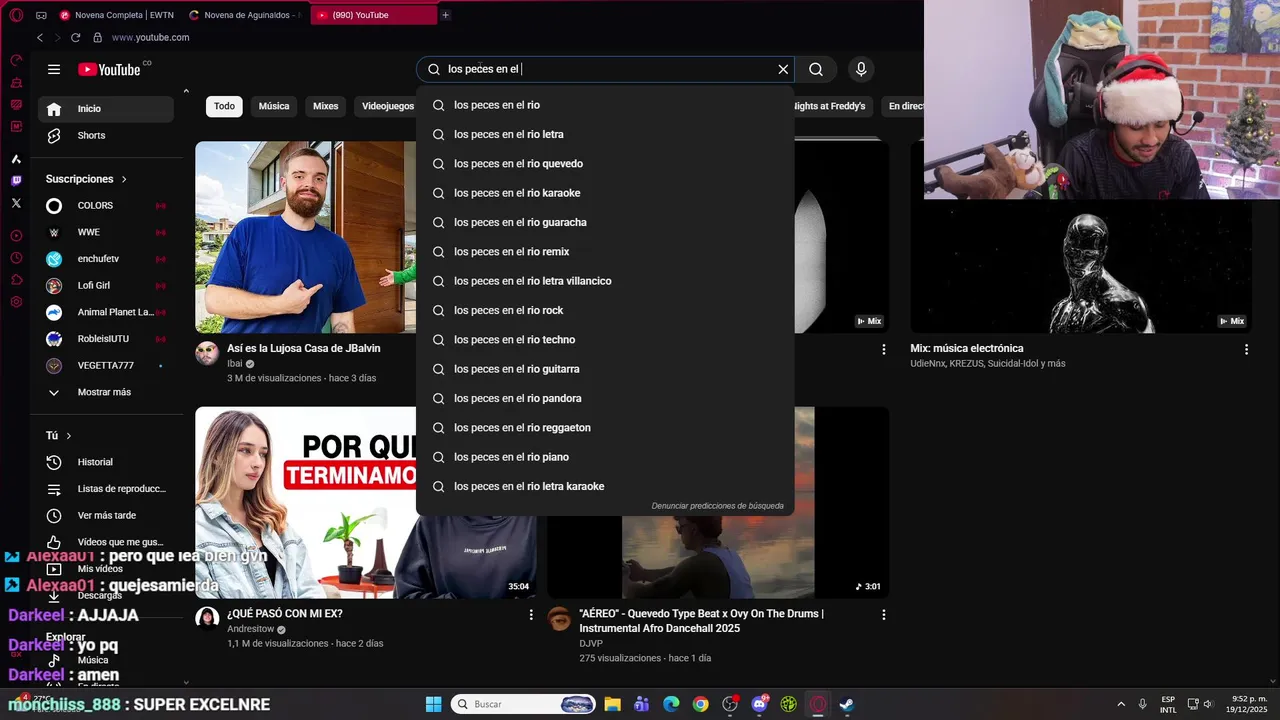Open Aria AI in Opera sidebar
Screen dimensions: 1280x720
coord(16,159)
